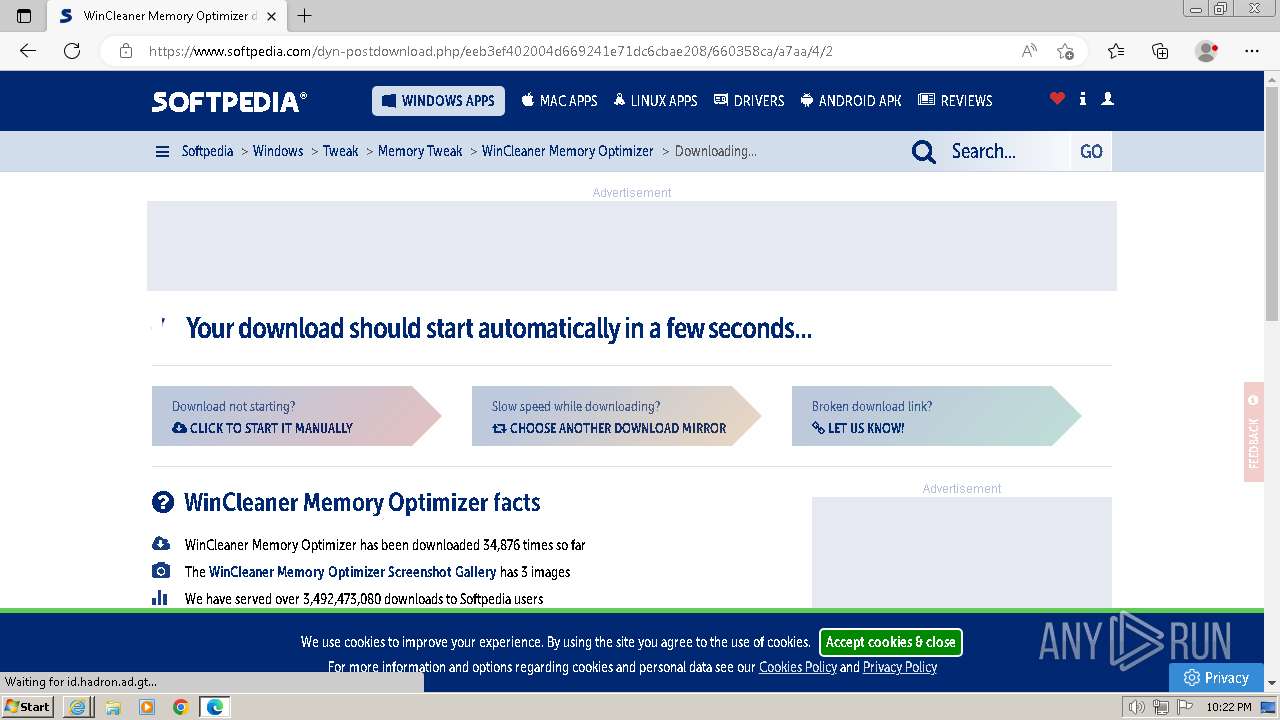Open the Collections icon
Screen dimensions: 1280x720
pos(1160,51)
